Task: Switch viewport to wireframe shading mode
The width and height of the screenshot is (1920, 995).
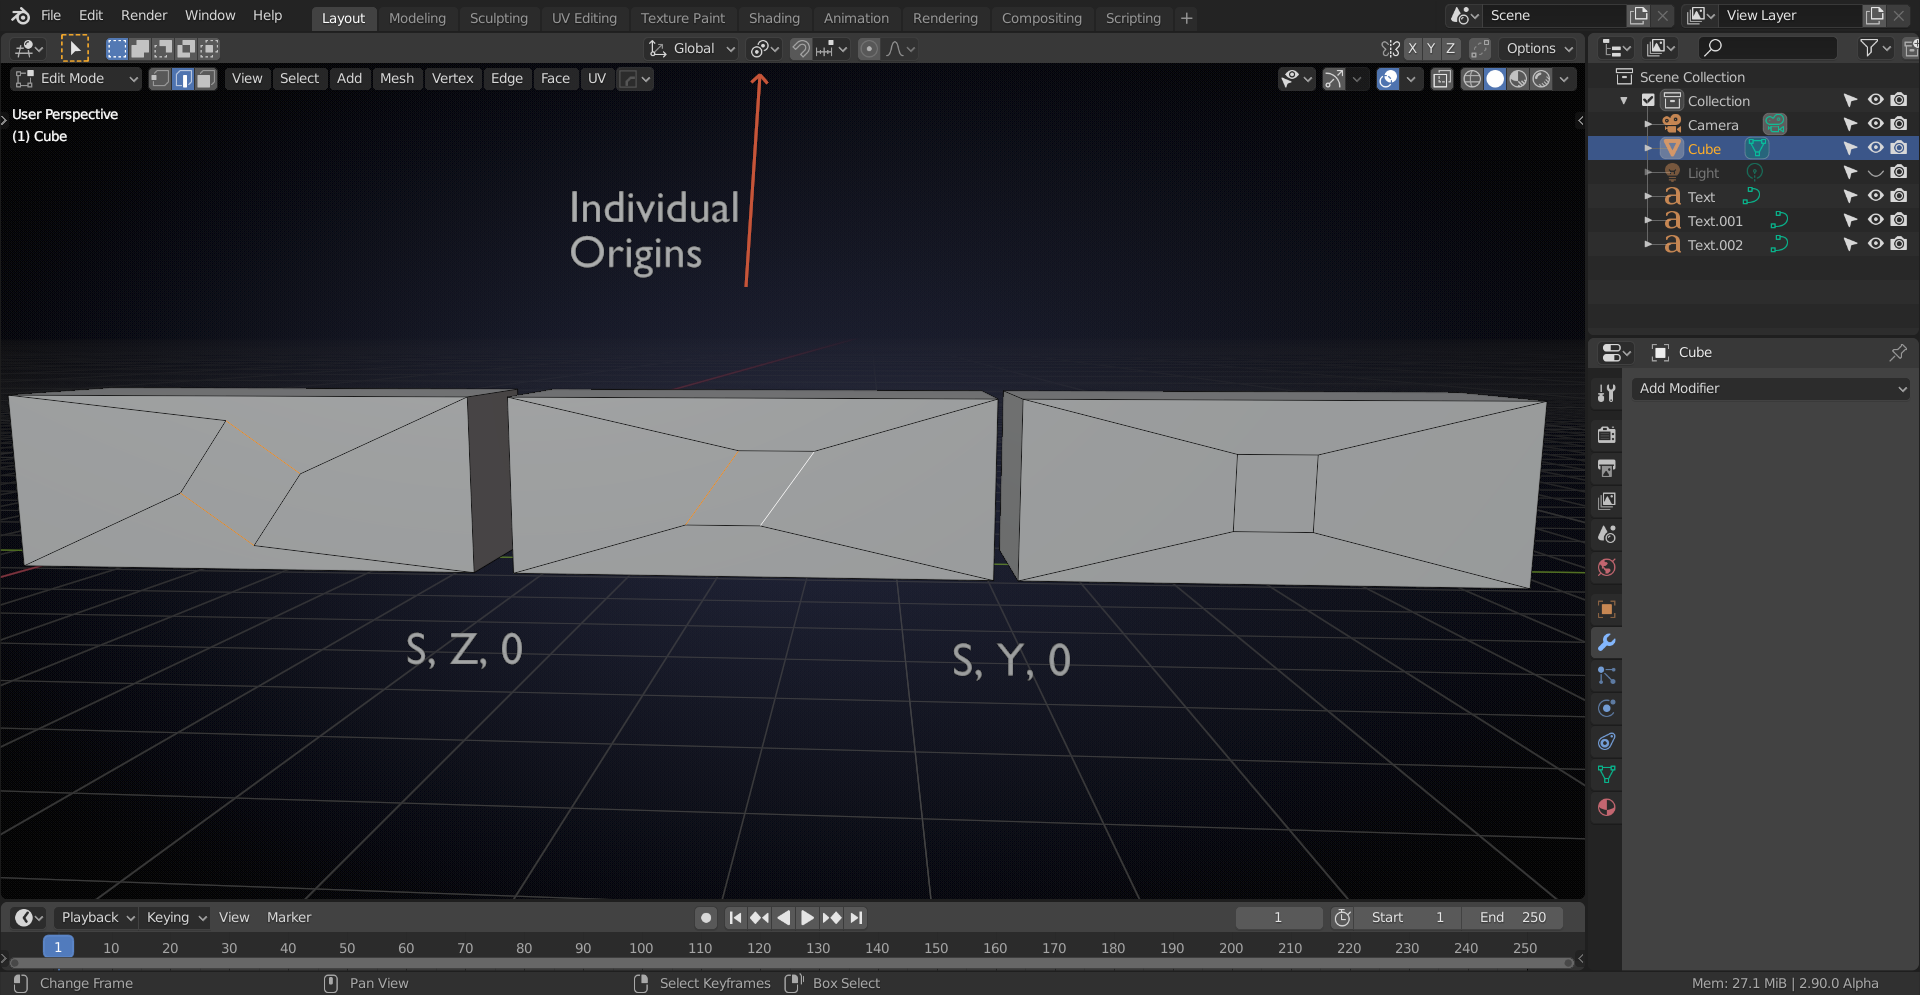Action: point(1471,79)
